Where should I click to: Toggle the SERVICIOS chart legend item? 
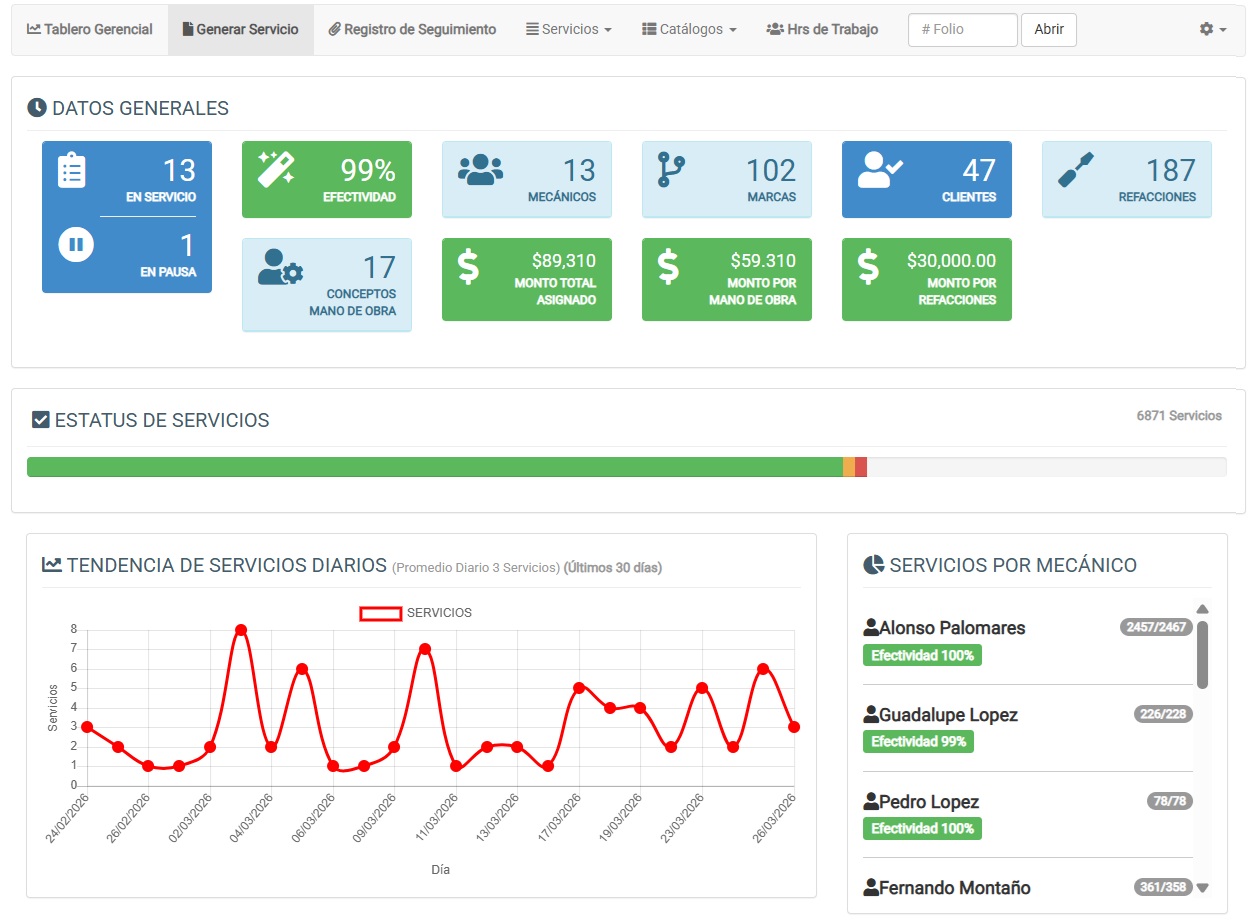click(x=416, y=613)
